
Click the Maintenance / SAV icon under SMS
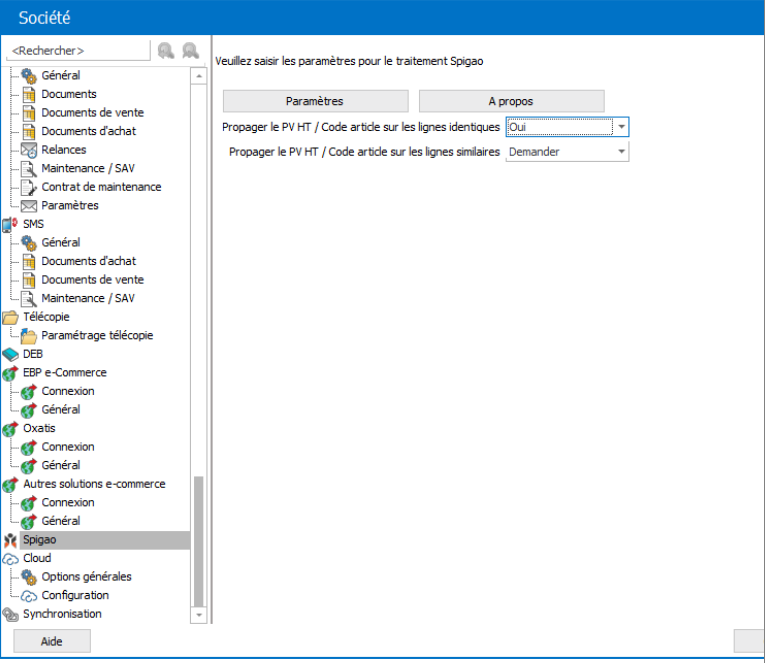29,299
